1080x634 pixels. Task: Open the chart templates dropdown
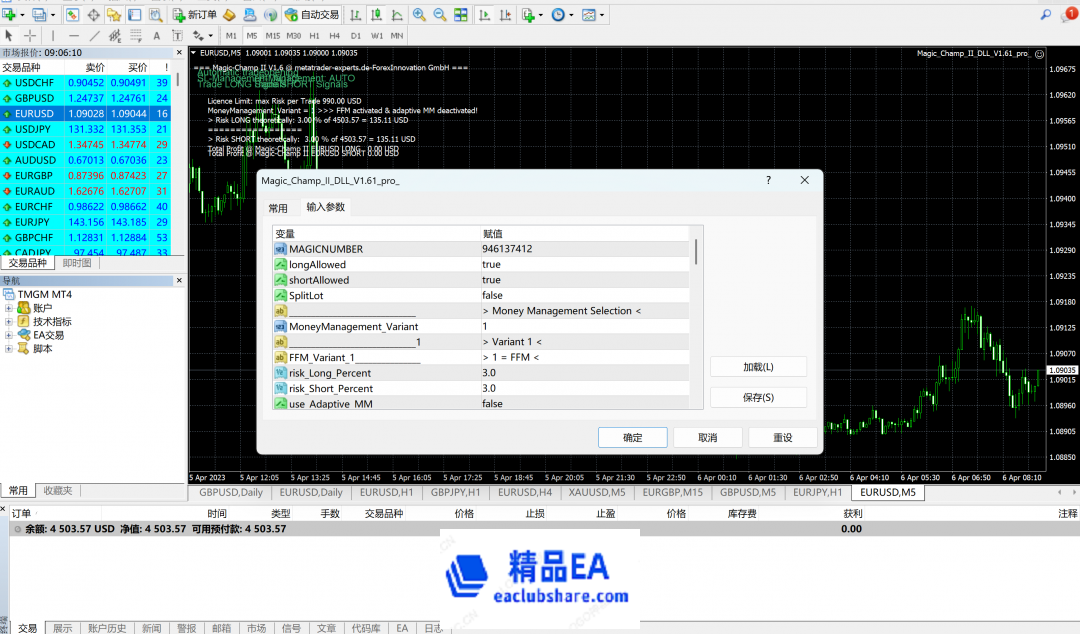[x=601, y=15]
